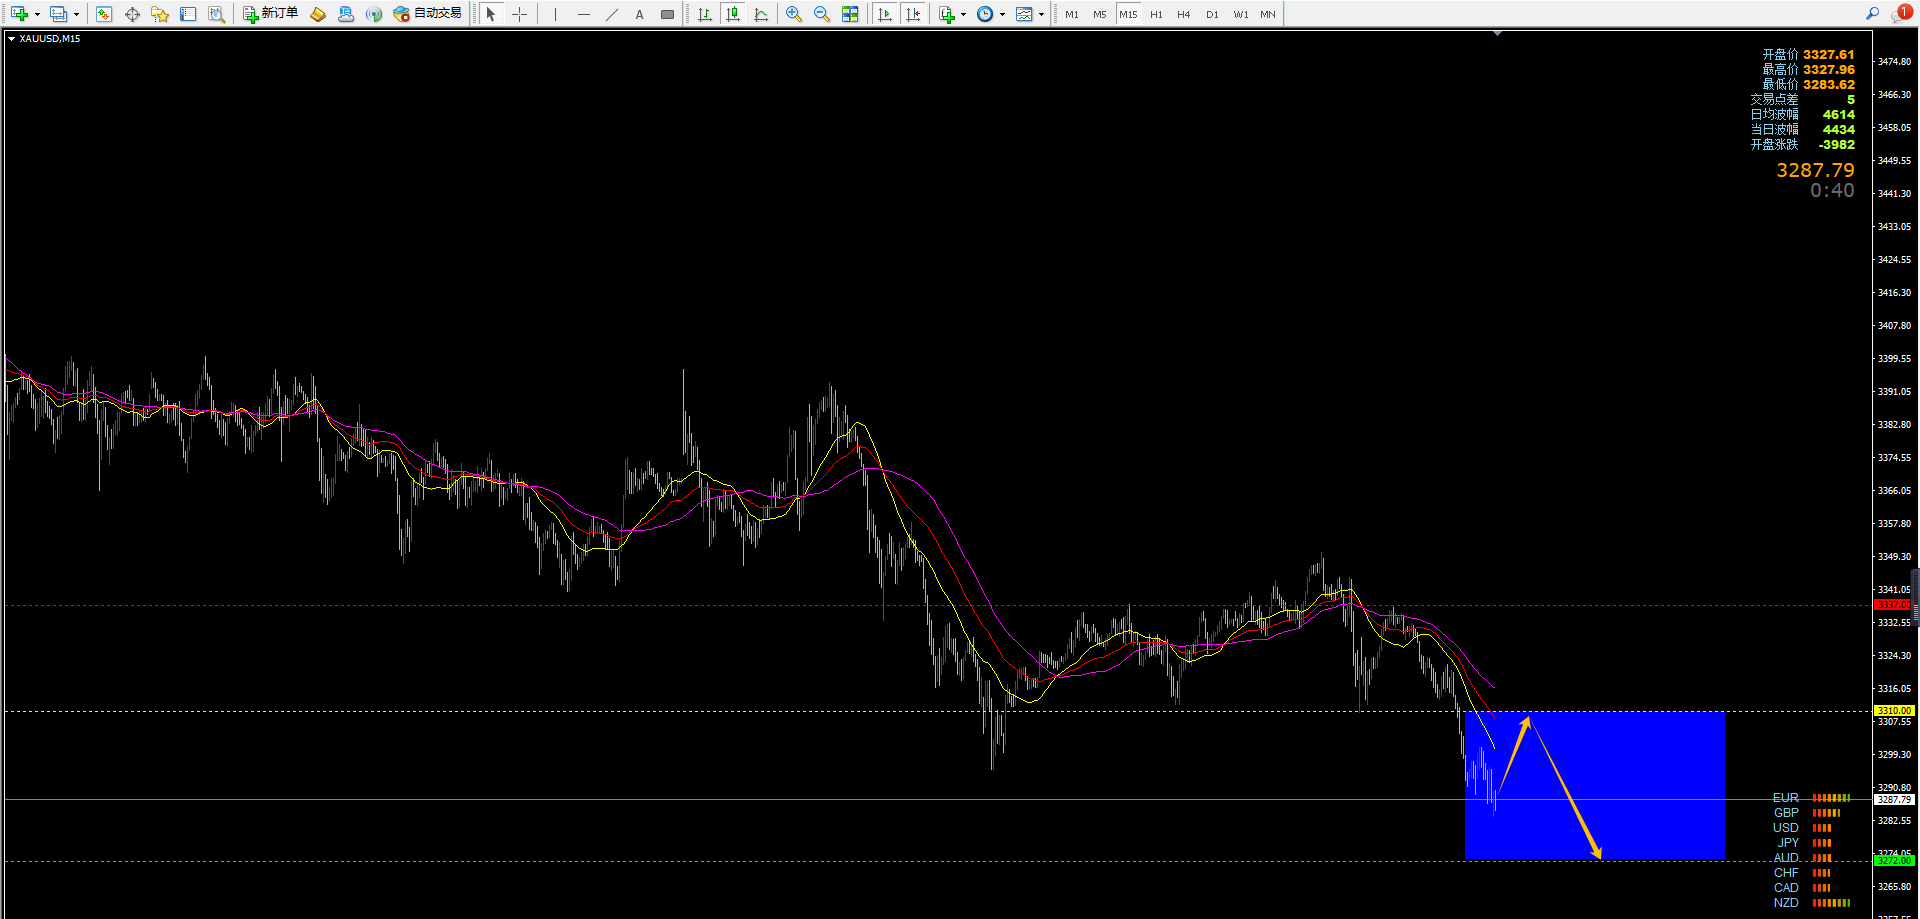Screen dimensions: 1920x919
Task: Expand the new chart dropdown arrow
Action: click(37, 14)
